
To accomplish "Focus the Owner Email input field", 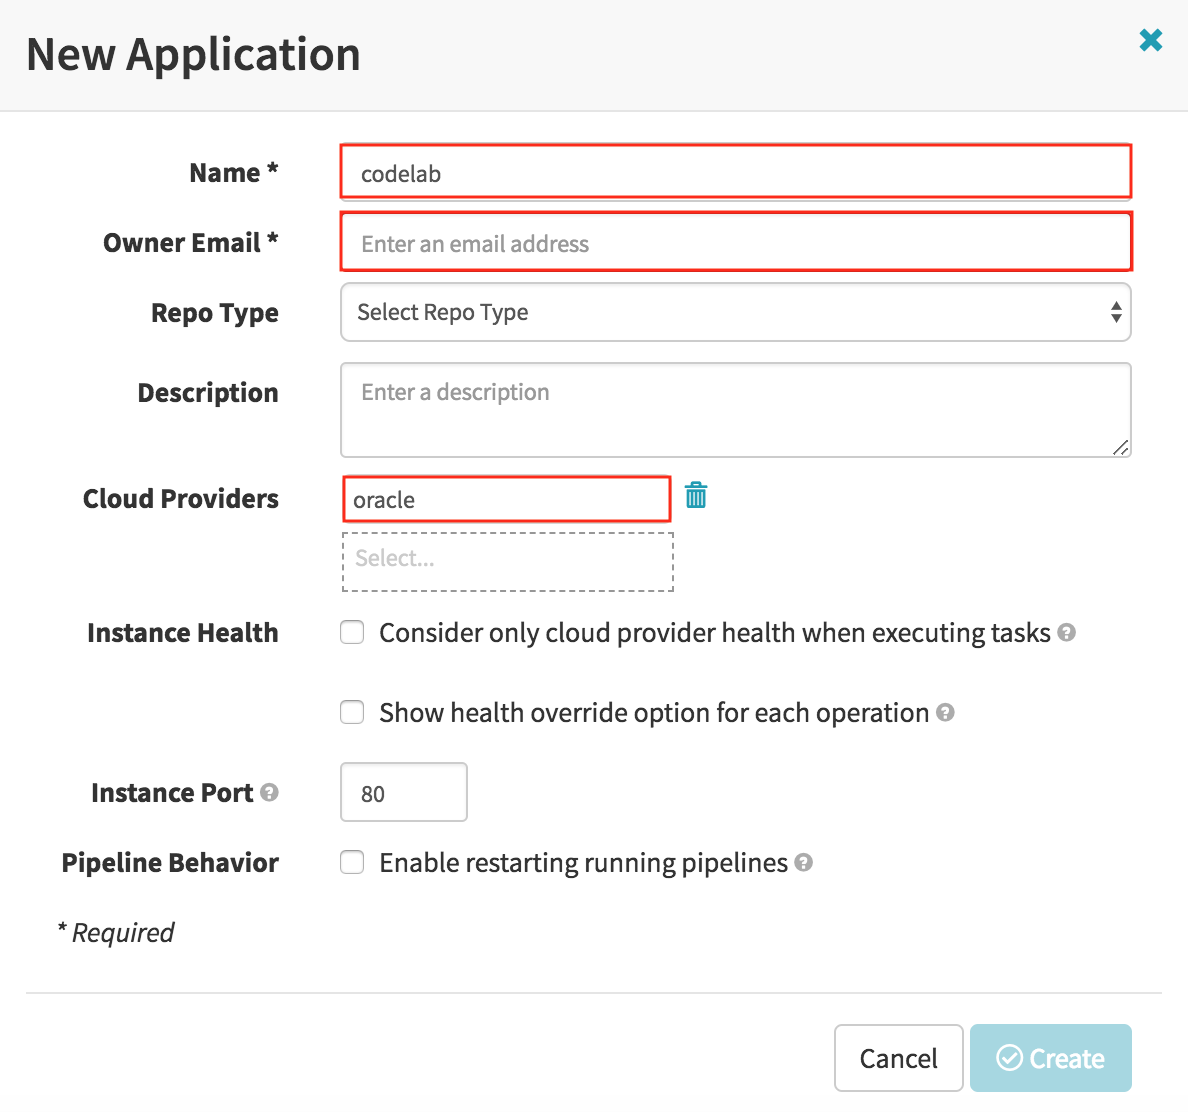I will (x=735, y=243).
